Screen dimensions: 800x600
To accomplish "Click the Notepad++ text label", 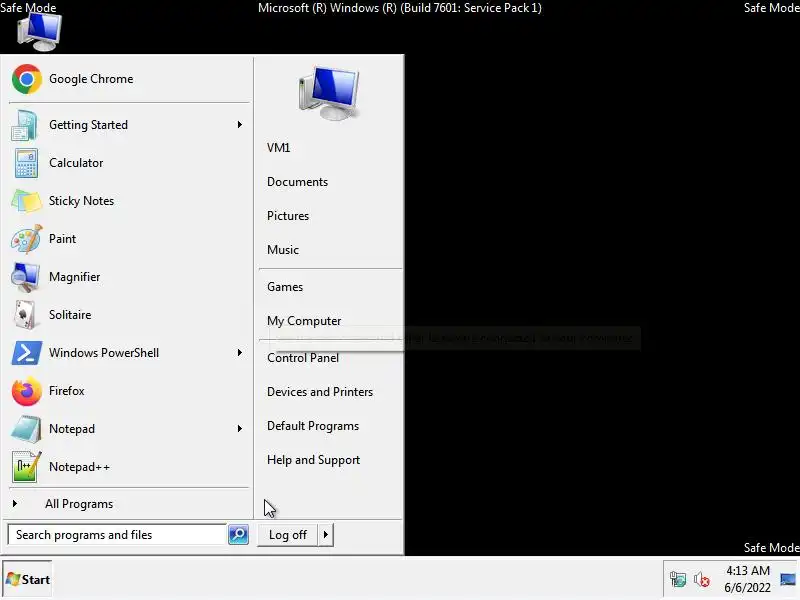I will [80, 467].
